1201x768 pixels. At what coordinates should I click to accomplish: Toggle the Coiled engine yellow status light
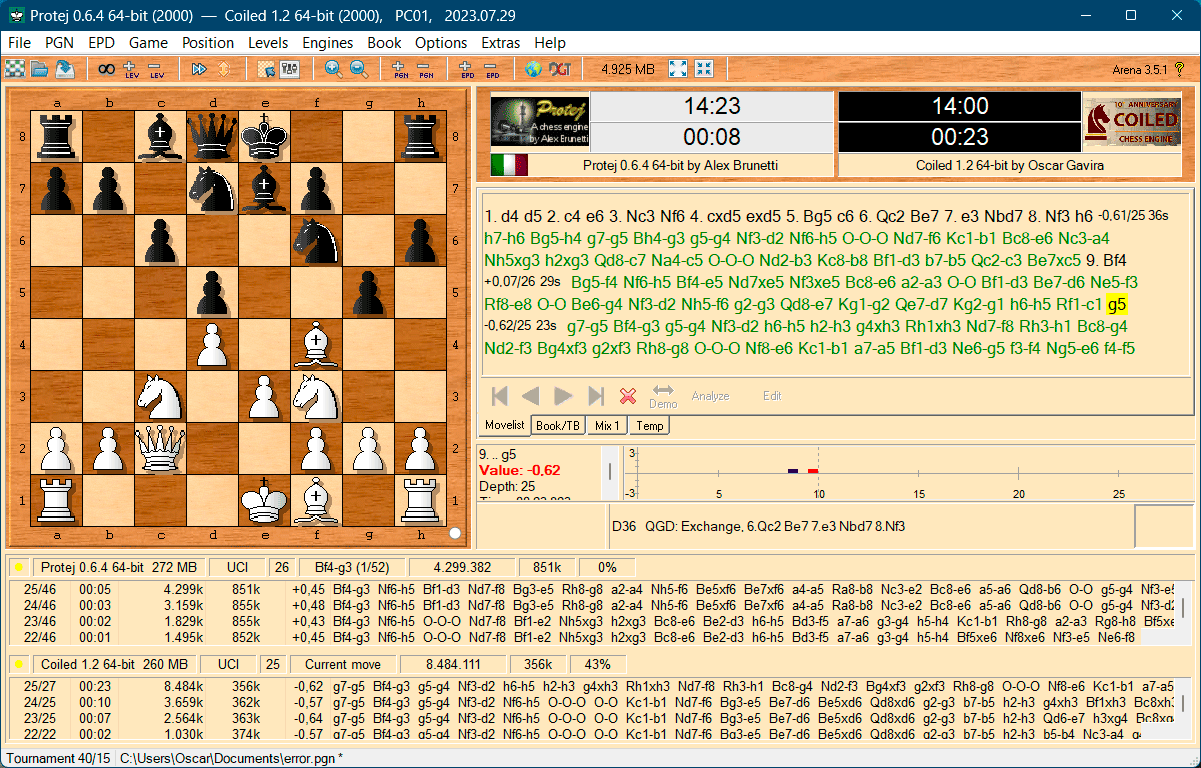[18, 665]
